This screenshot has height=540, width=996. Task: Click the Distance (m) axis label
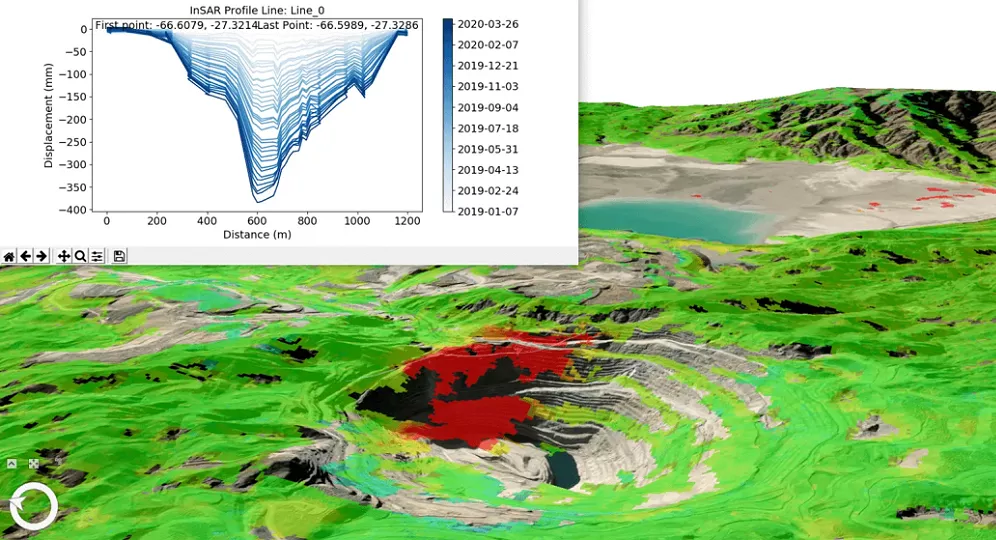(x=257, y=234)
